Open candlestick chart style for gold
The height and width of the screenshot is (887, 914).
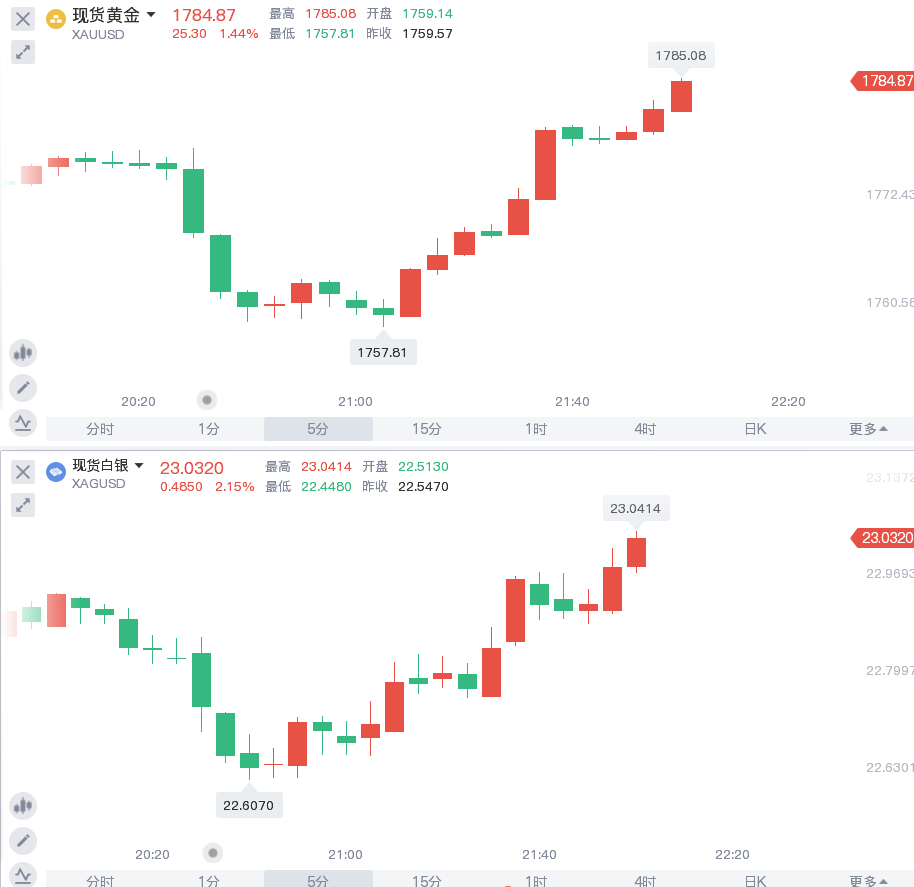23,353
